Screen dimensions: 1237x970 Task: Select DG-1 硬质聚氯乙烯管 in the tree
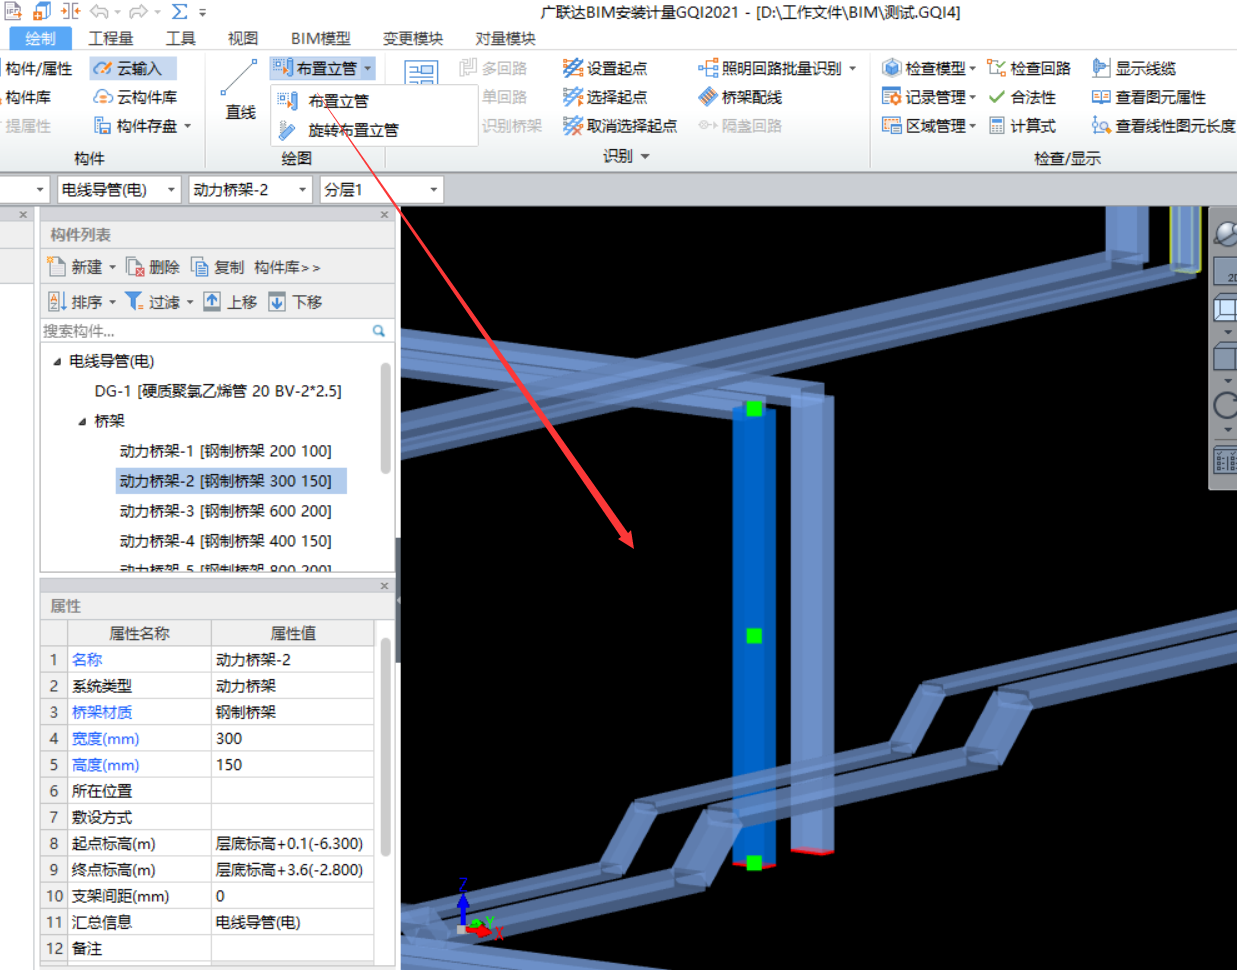218,391
